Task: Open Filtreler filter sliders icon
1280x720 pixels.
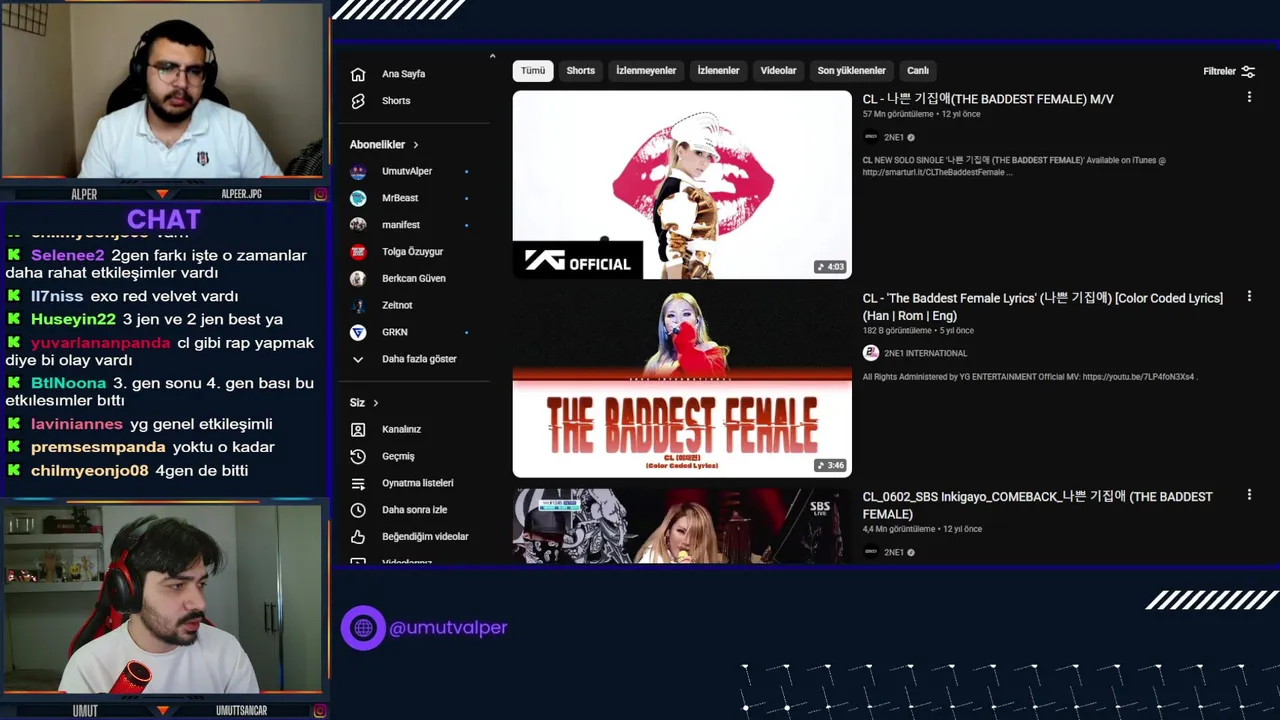Action: 1248,71
